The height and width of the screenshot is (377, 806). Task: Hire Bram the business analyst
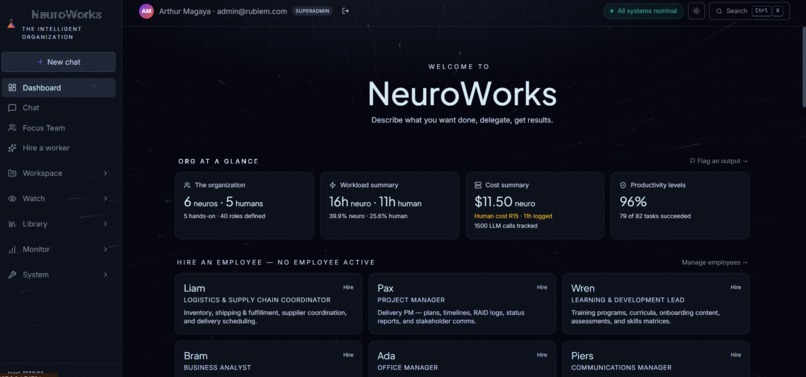pyautogui.click(x=348, y=355)
